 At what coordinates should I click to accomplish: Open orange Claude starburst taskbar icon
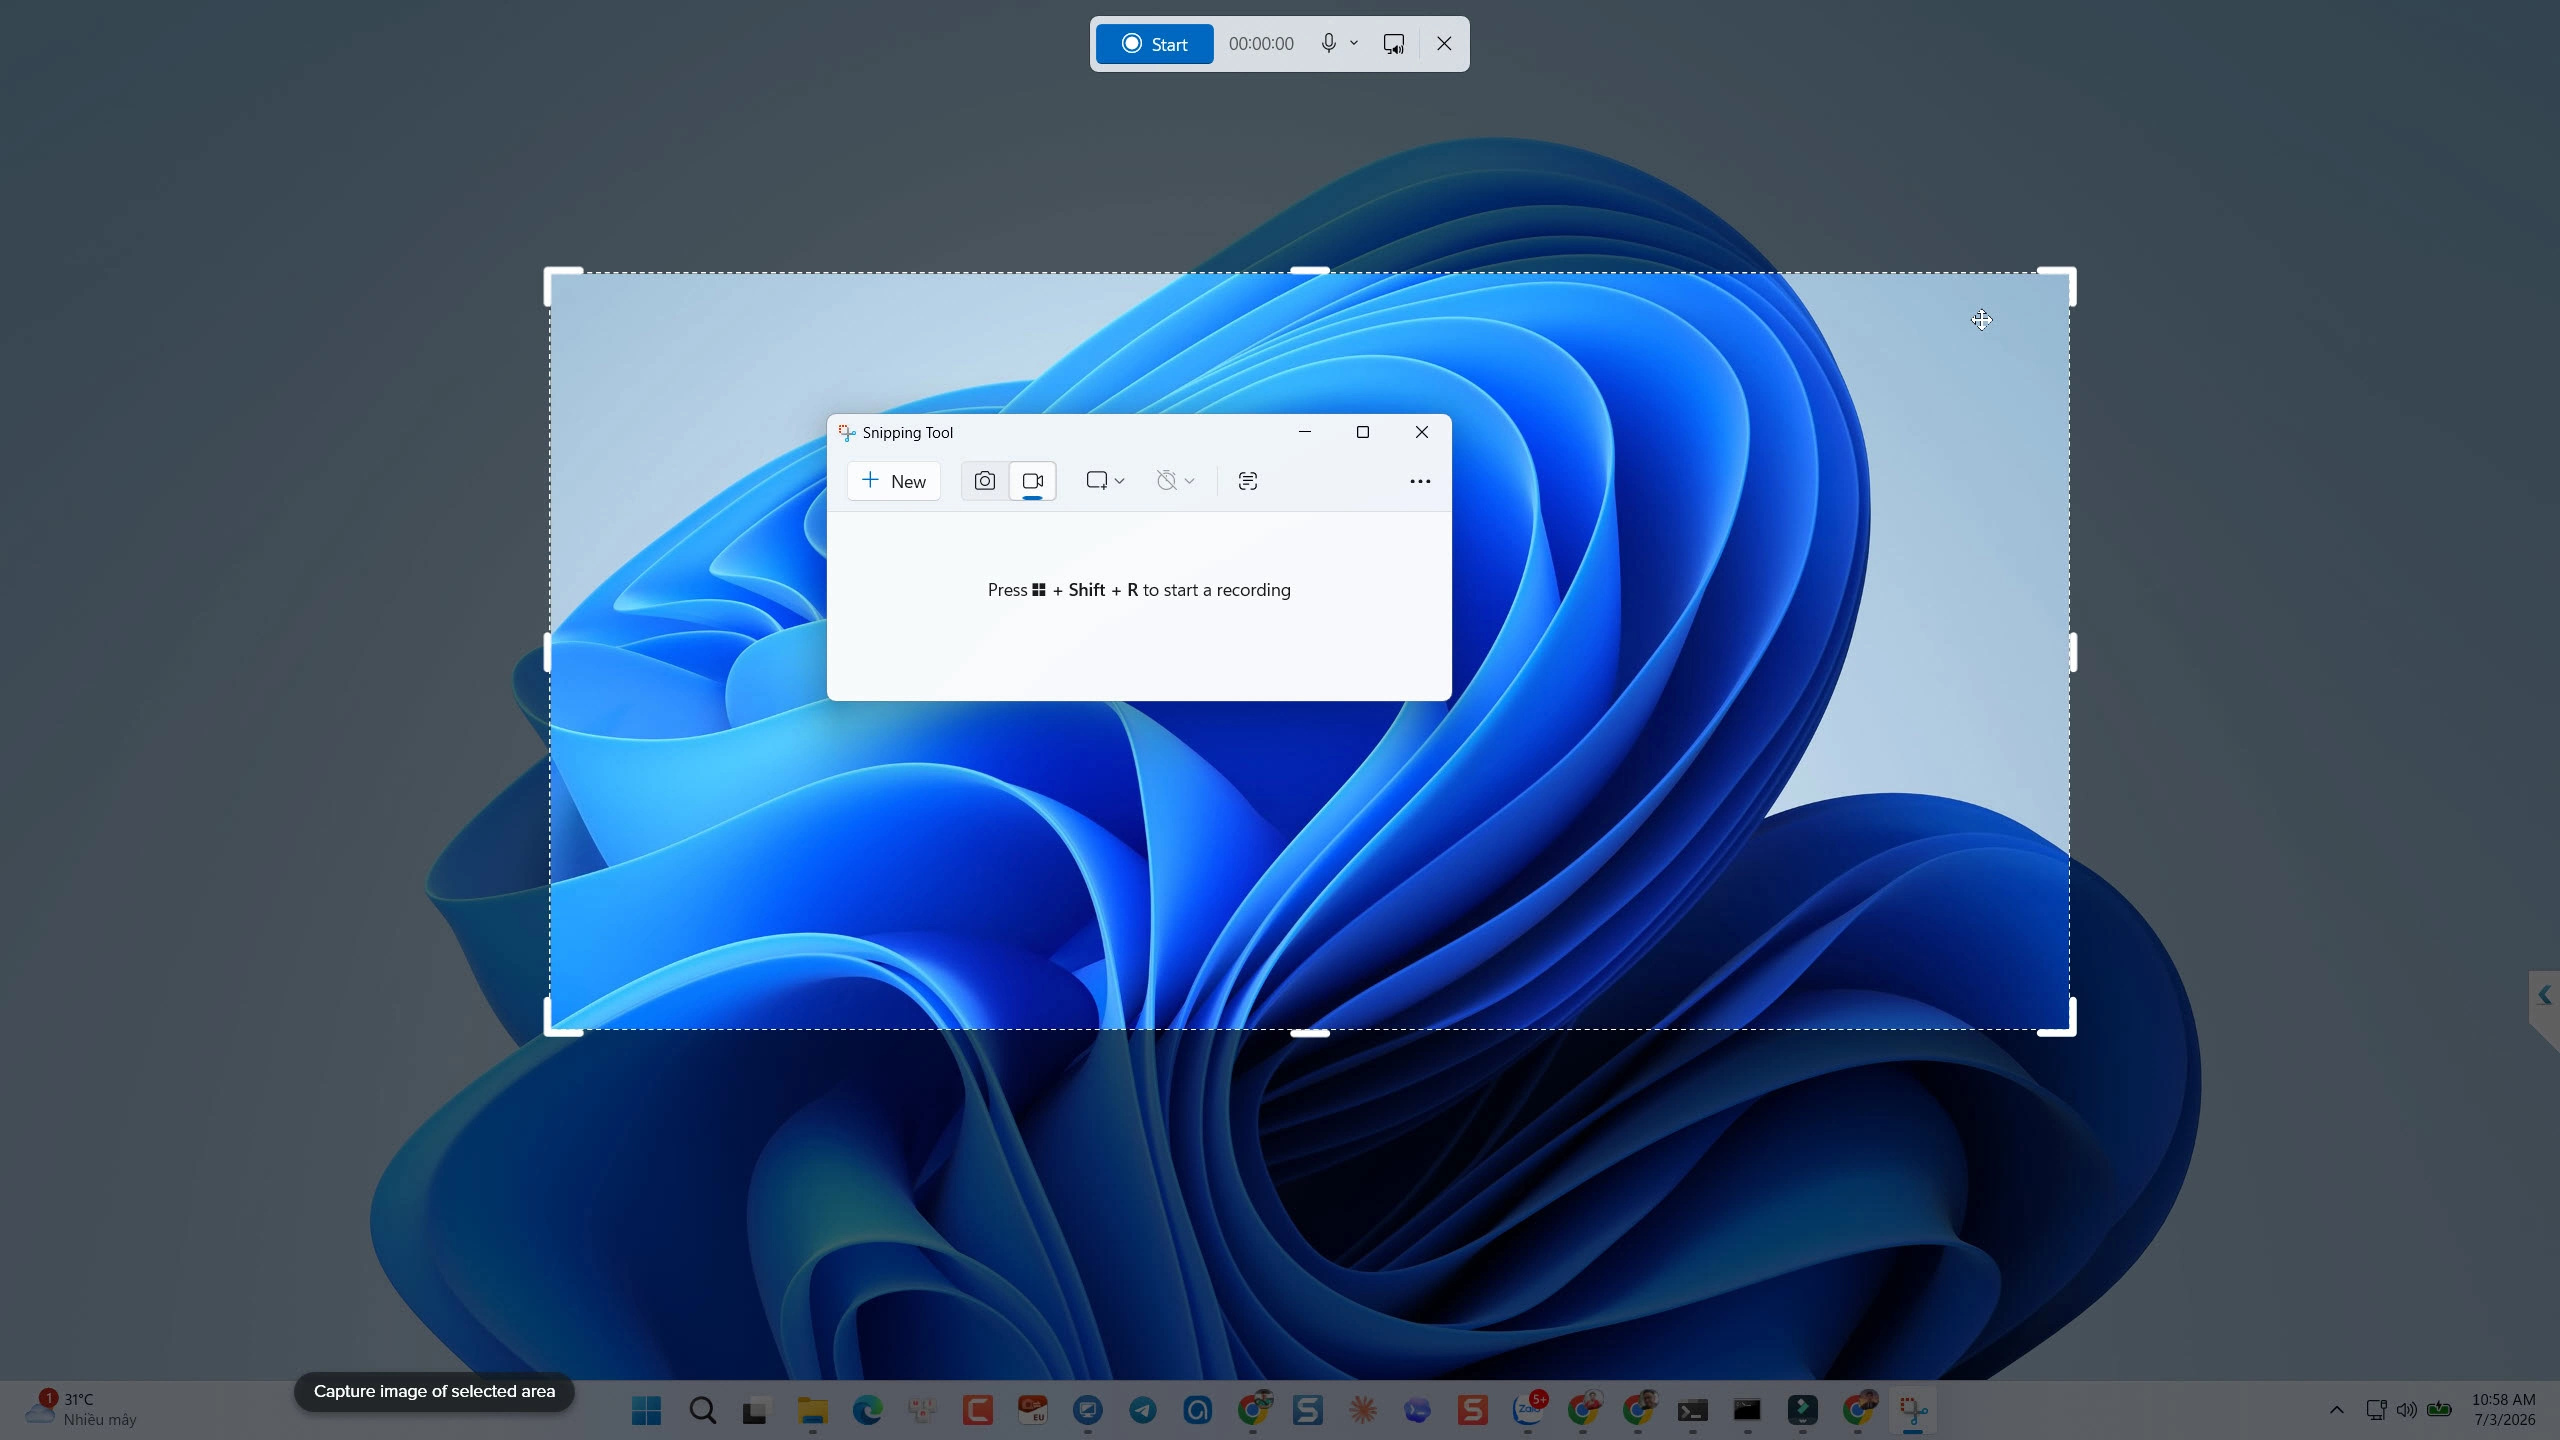coord(1362,1411)
